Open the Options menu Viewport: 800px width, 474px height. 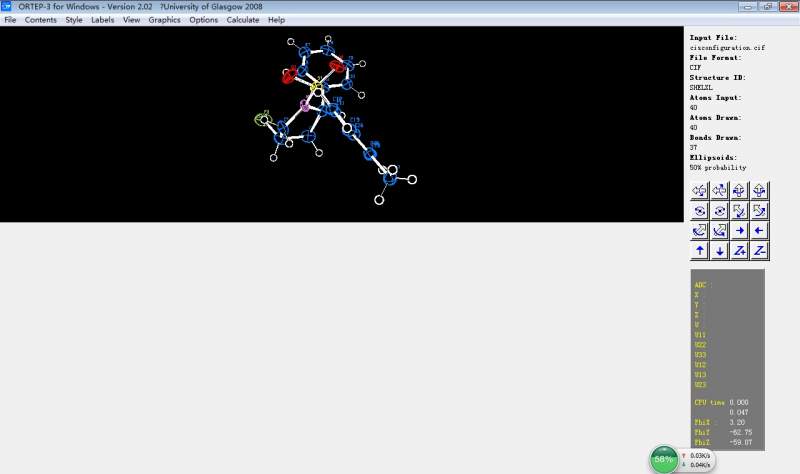coord(204,20)
